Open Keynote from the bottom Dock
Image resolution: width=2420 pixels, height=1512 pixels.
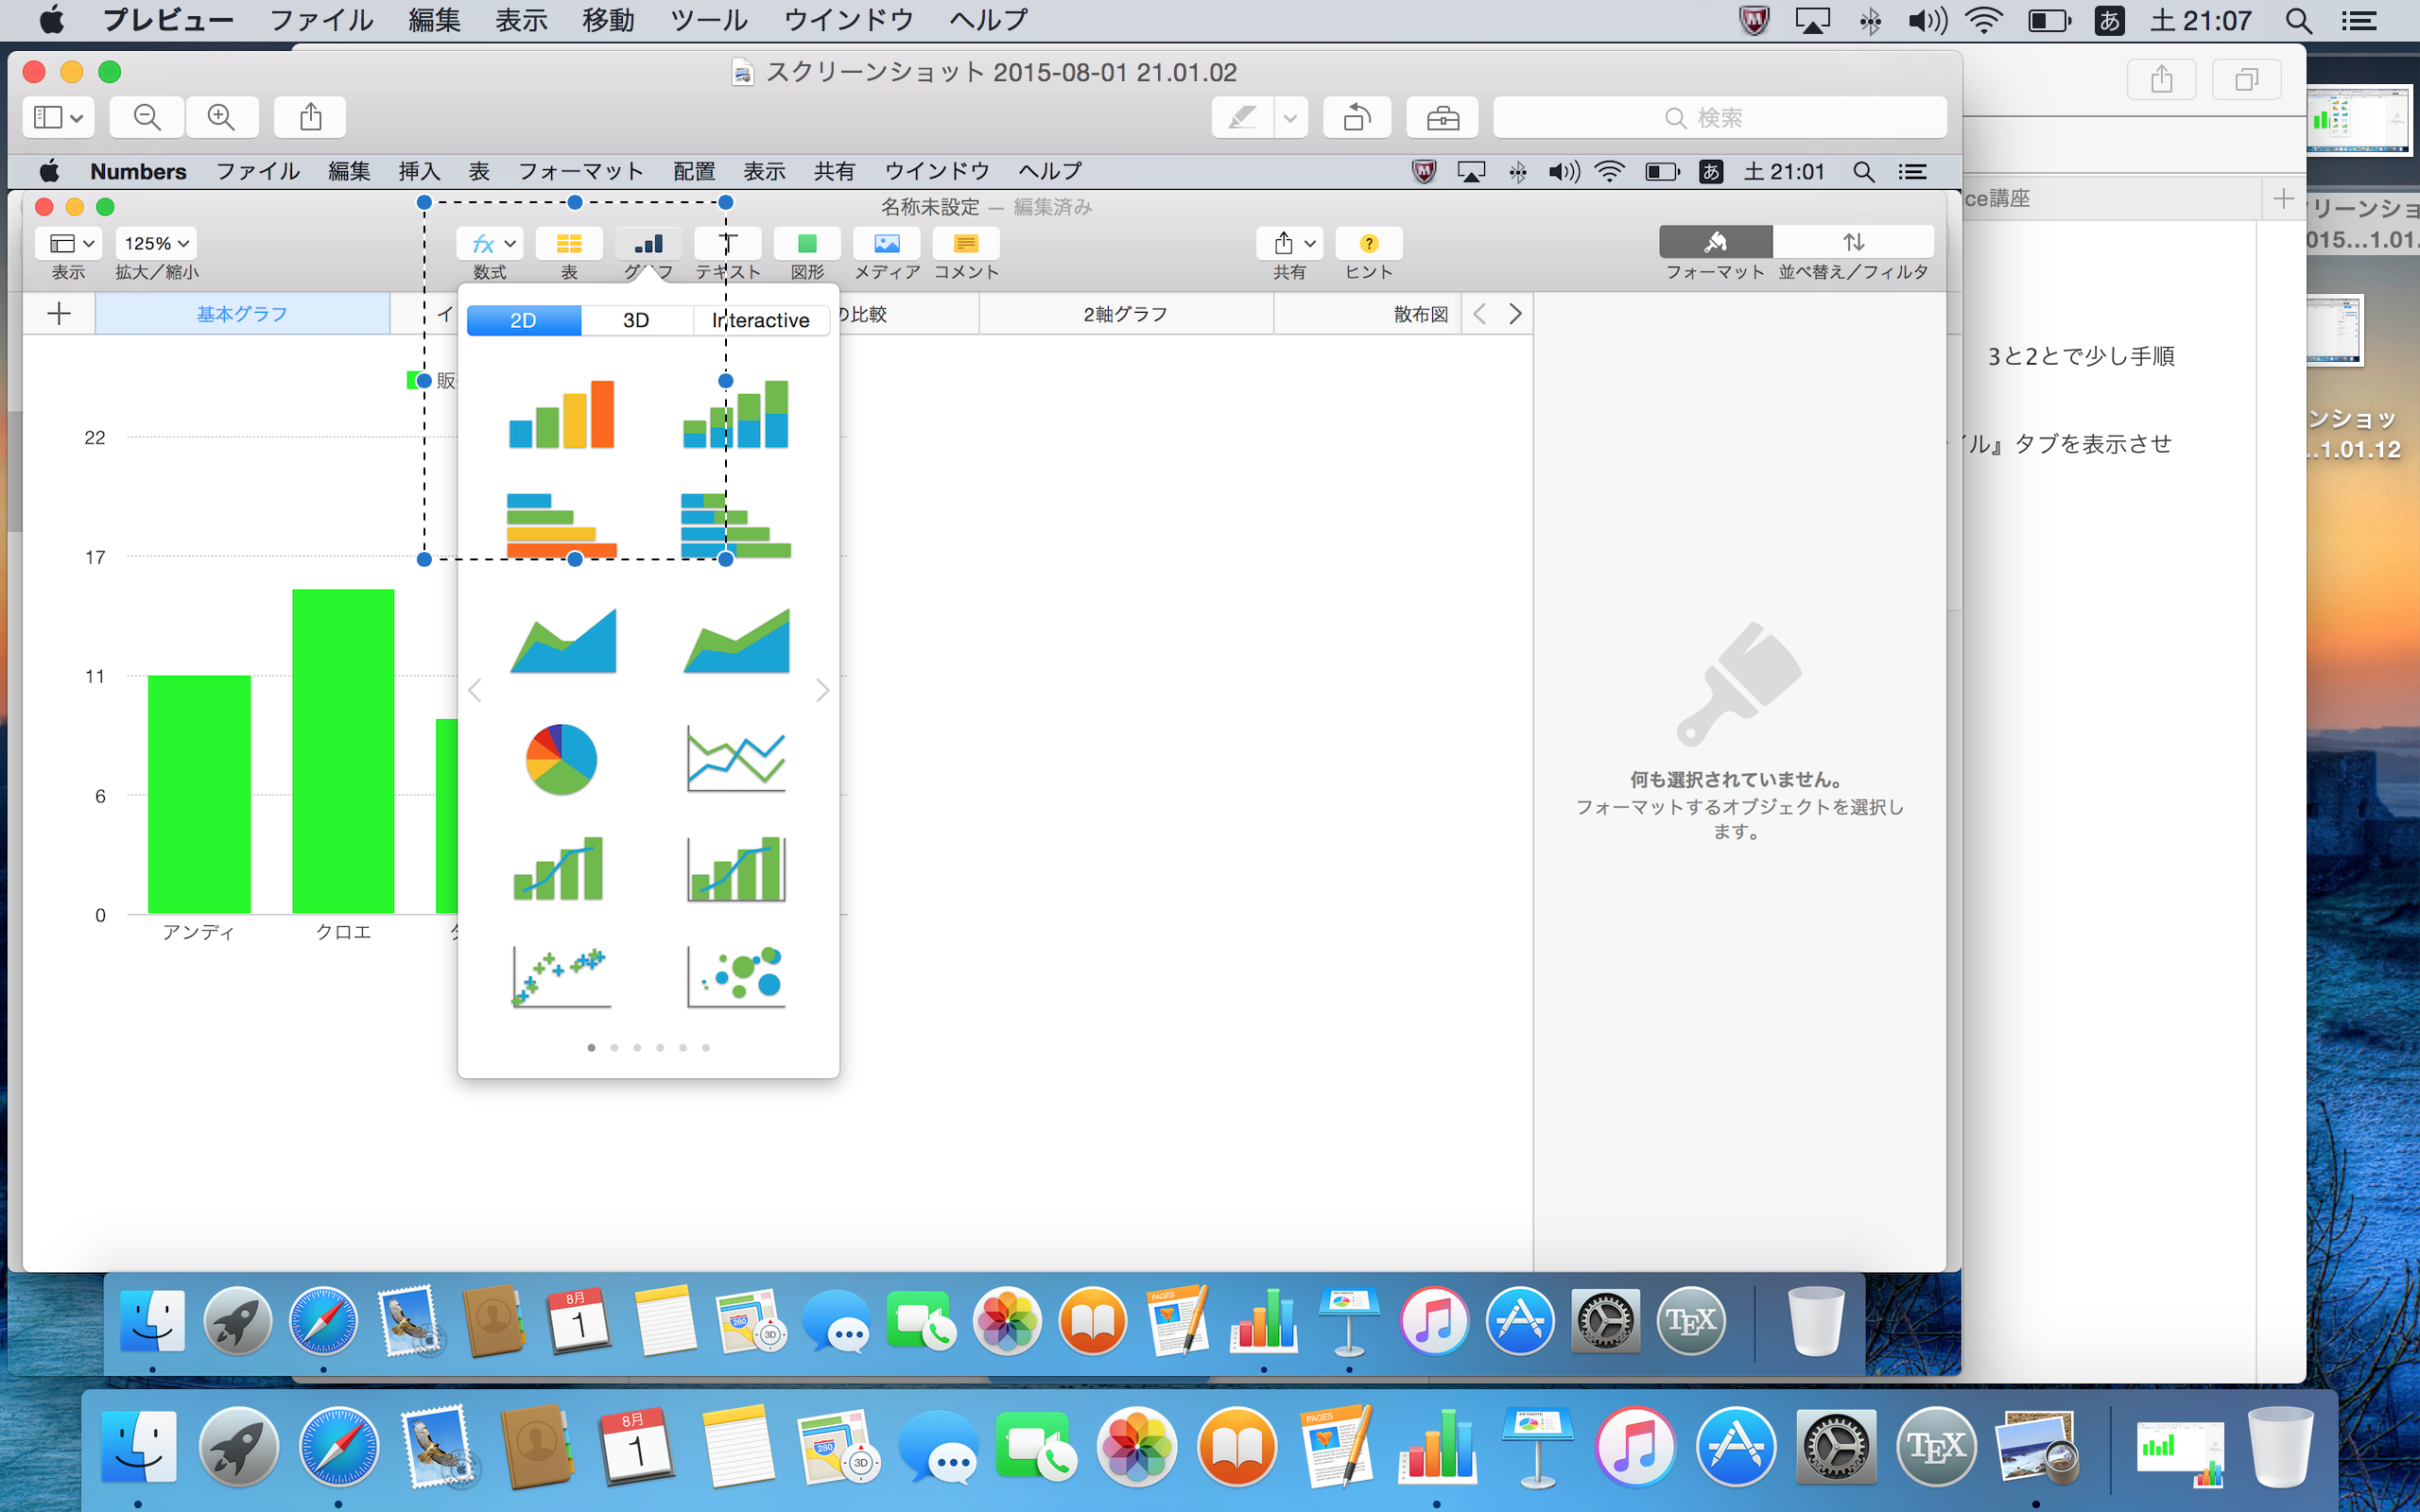pos(1536,1447)
